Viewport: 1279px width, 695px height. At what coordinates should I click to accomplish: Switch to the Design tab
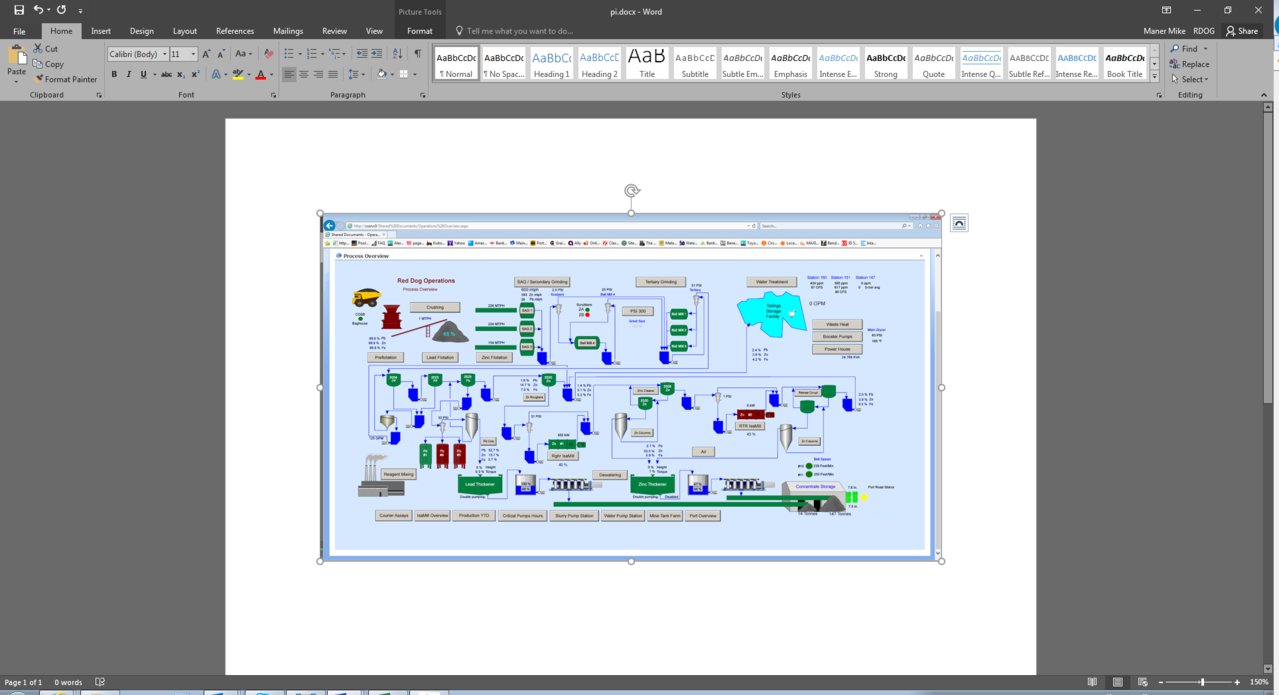click(142, 31)
